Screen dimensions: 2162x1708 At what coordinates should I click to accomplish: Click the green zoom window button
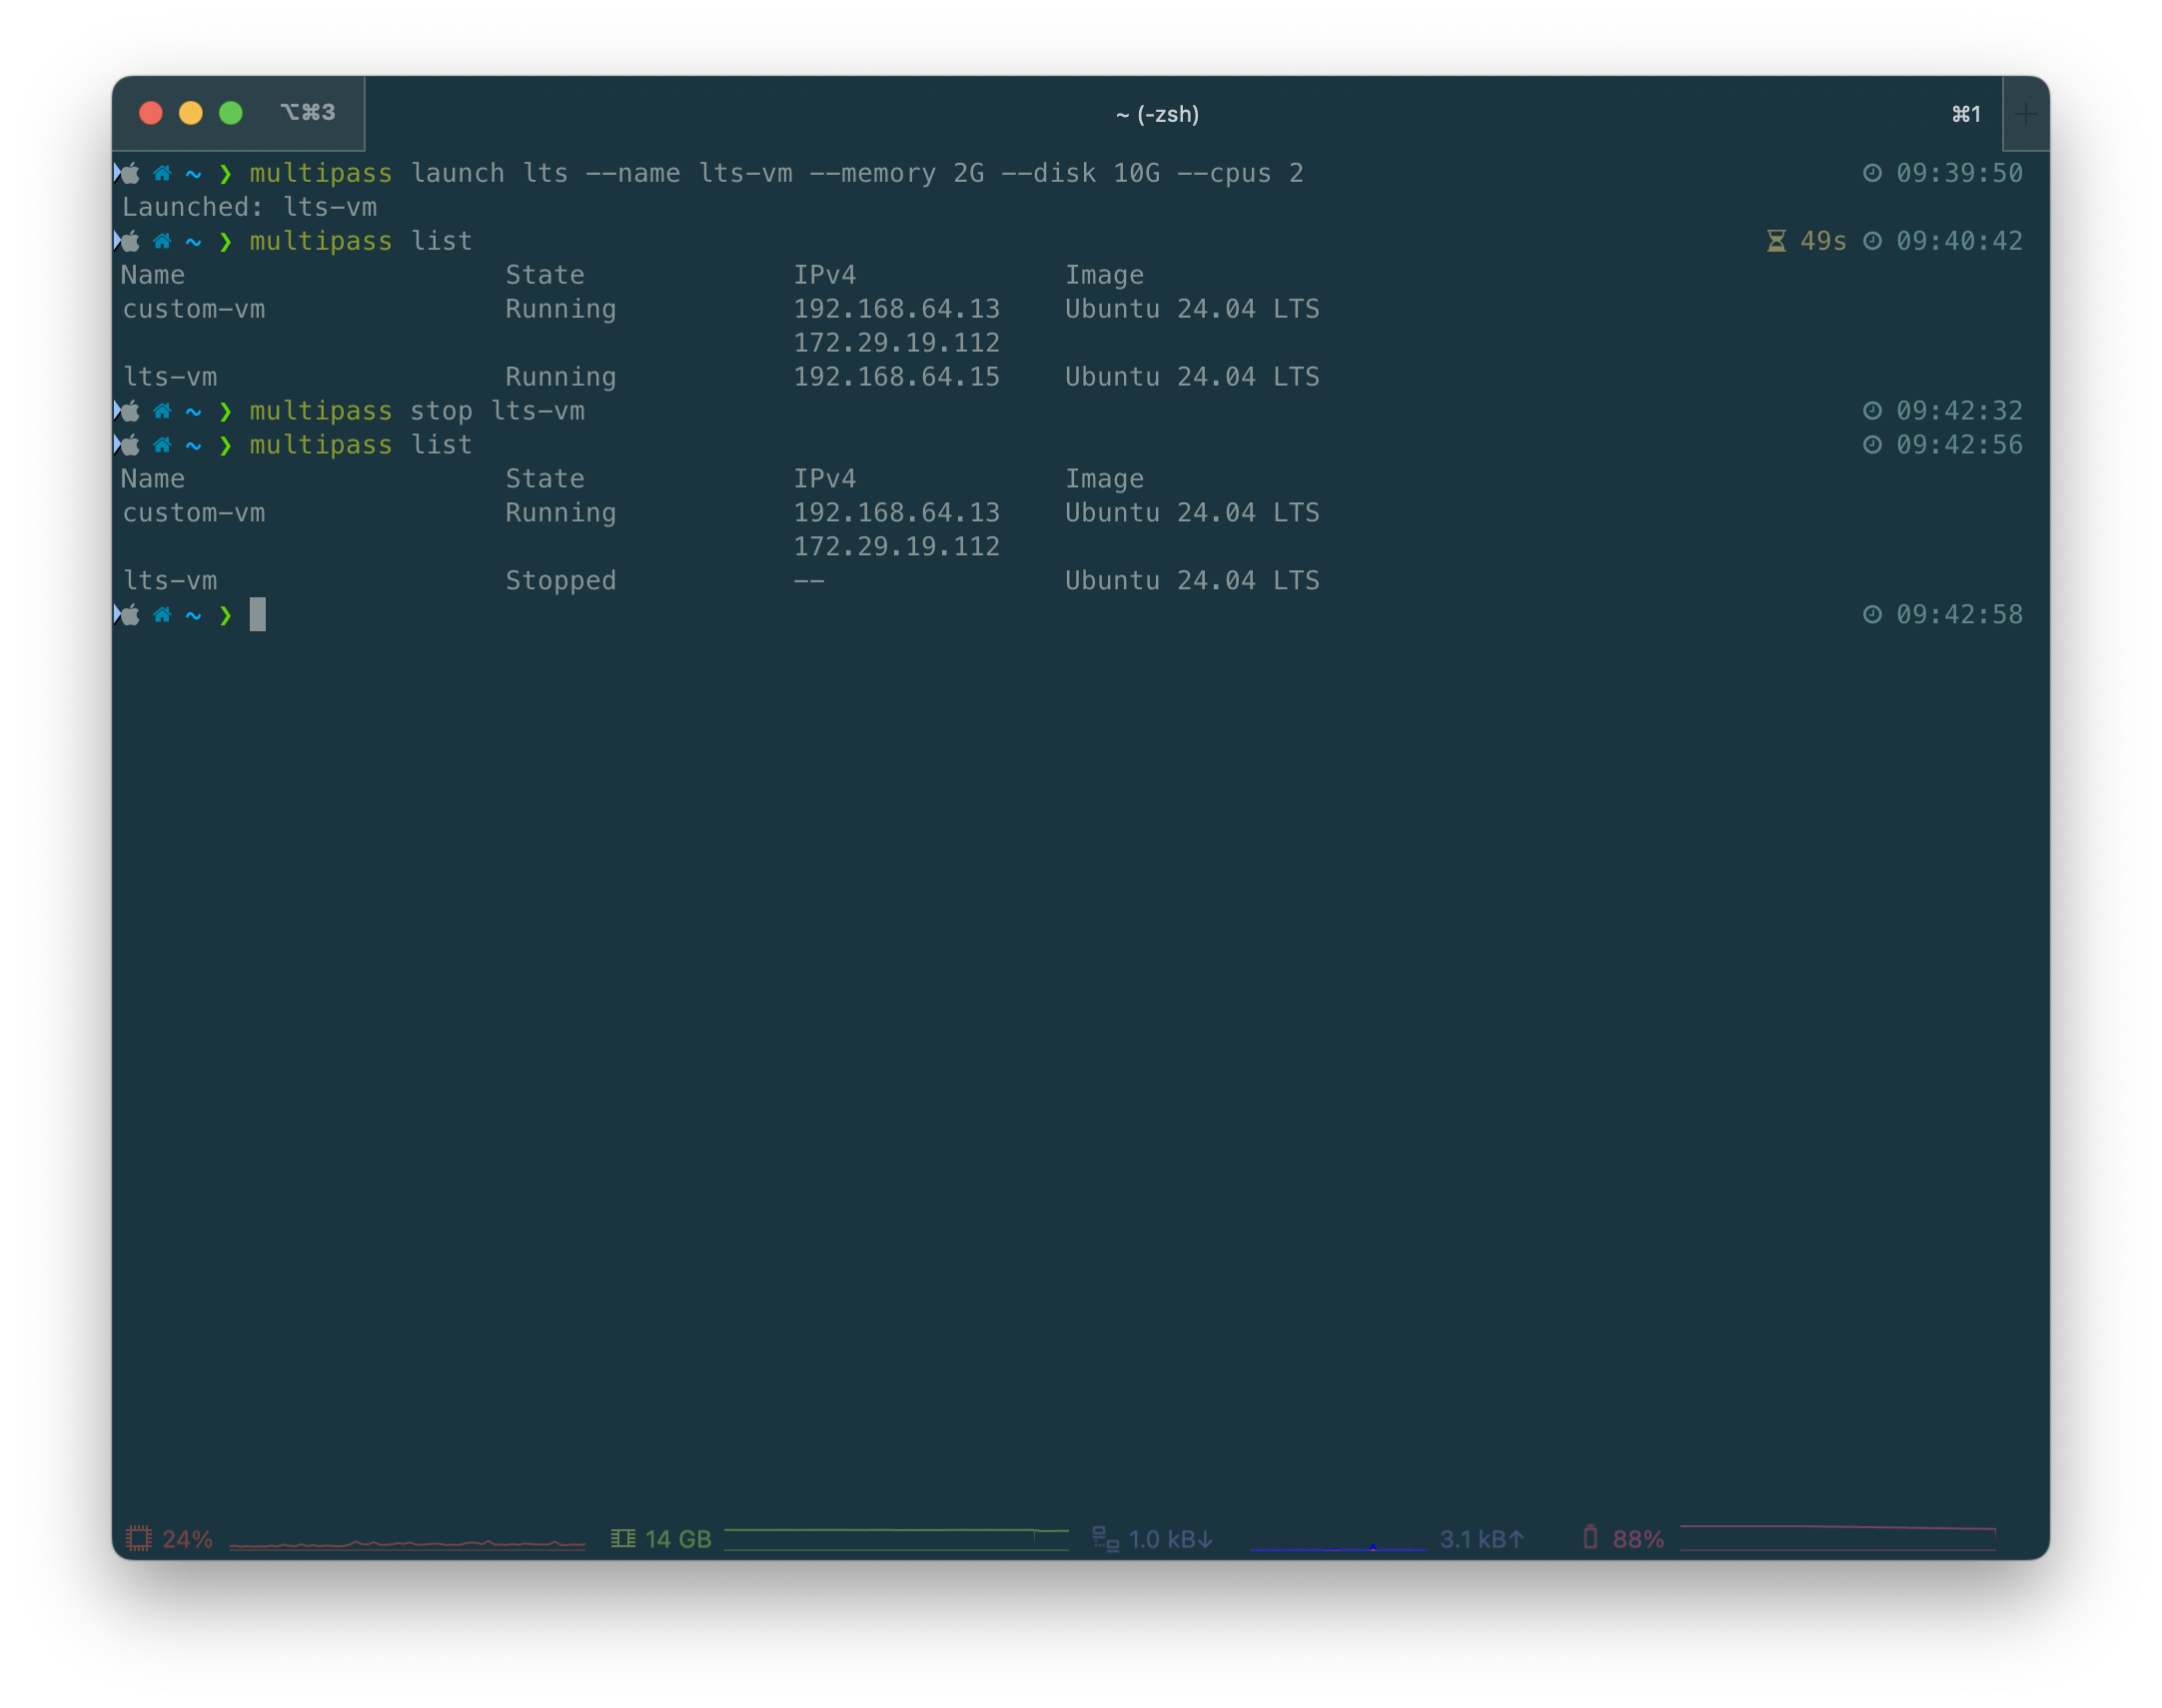tap(231, 113)
